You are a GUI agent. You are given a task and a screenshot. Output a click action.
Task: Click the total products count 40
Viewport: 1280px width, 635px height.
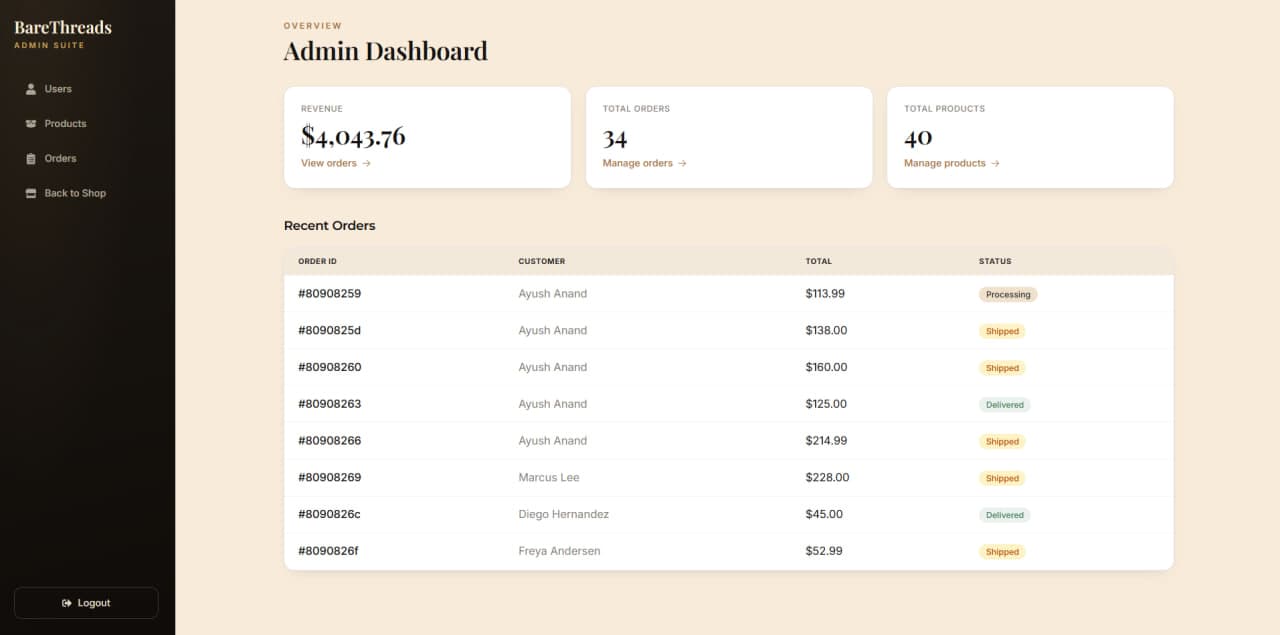click(x=918, y=137)
